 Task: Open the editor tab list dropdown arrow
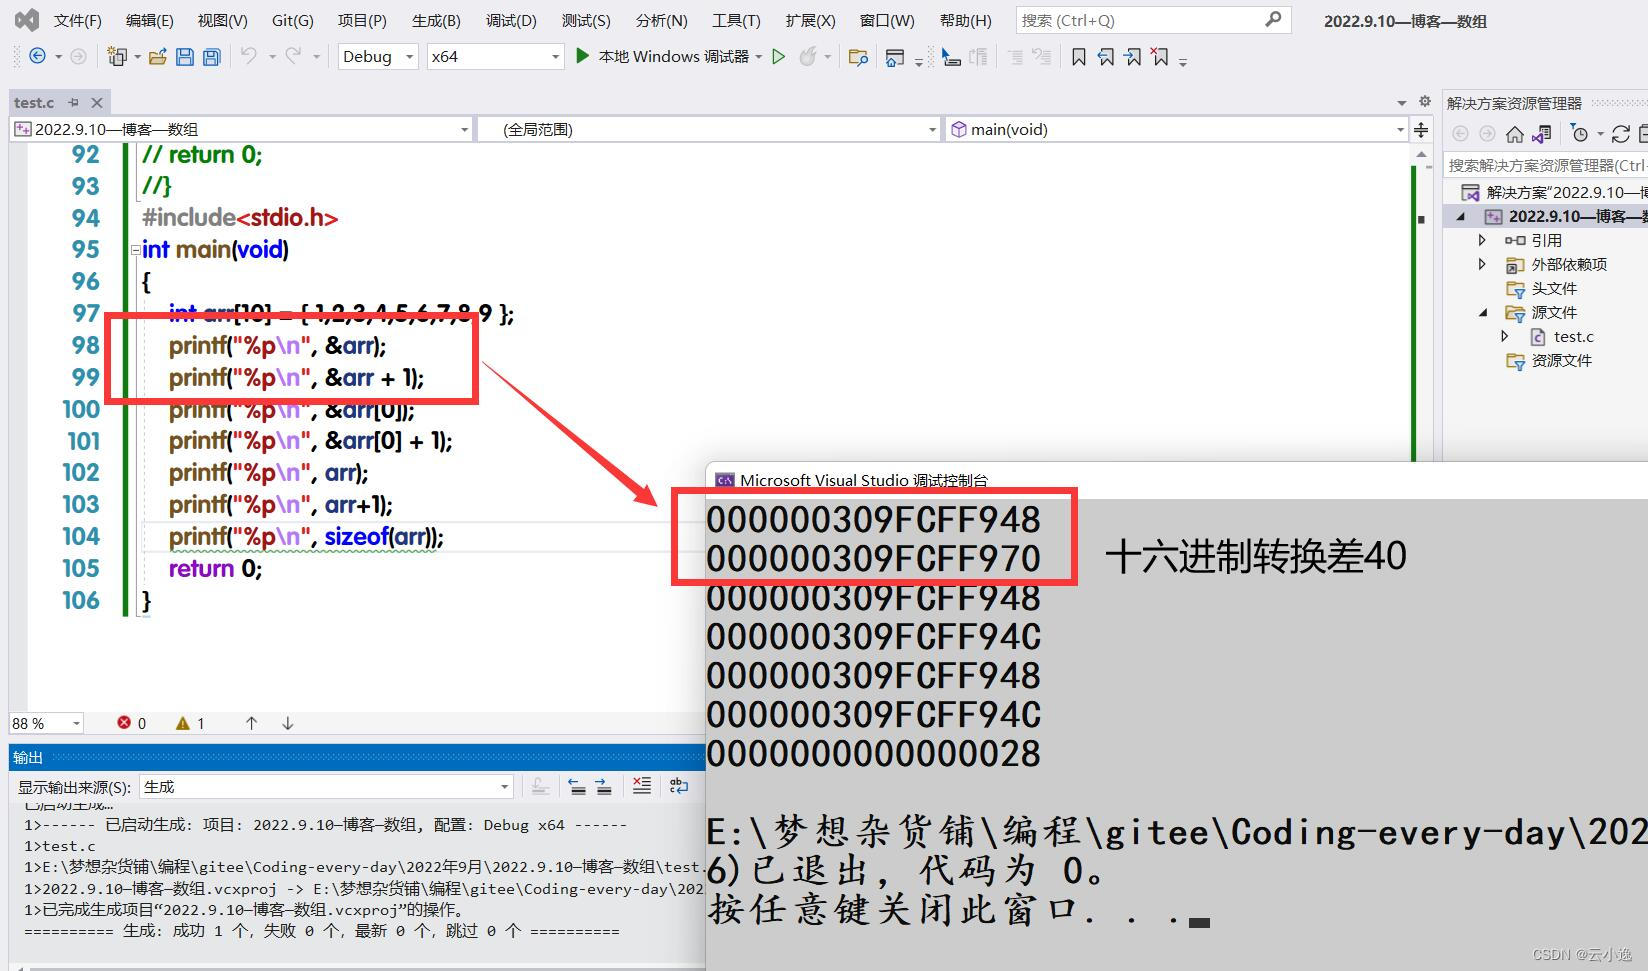1402,103
